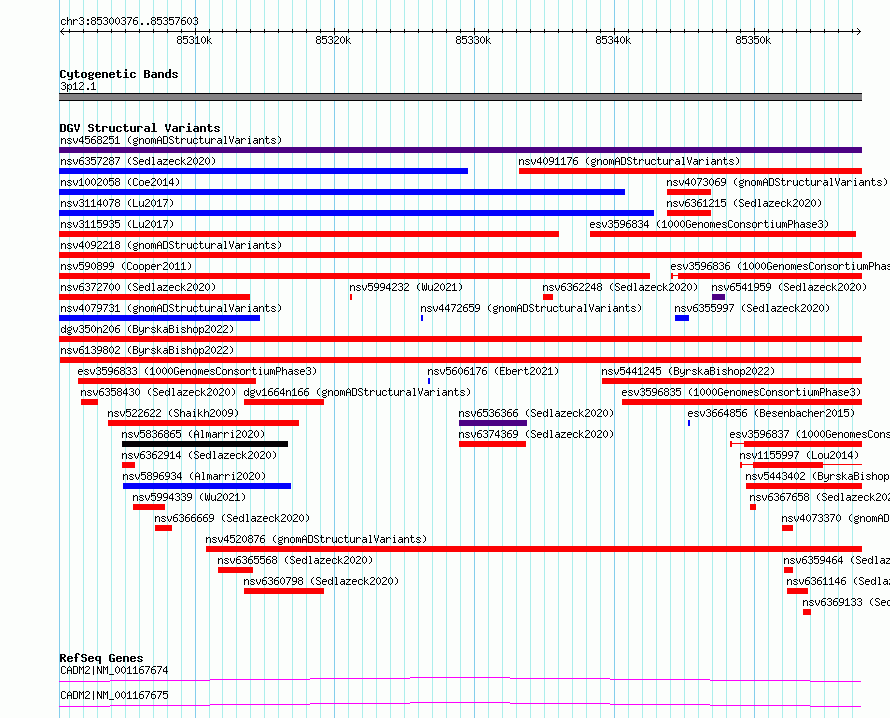Select nsv6369133 variant label
890x718 pixels.
coord(846,602)
